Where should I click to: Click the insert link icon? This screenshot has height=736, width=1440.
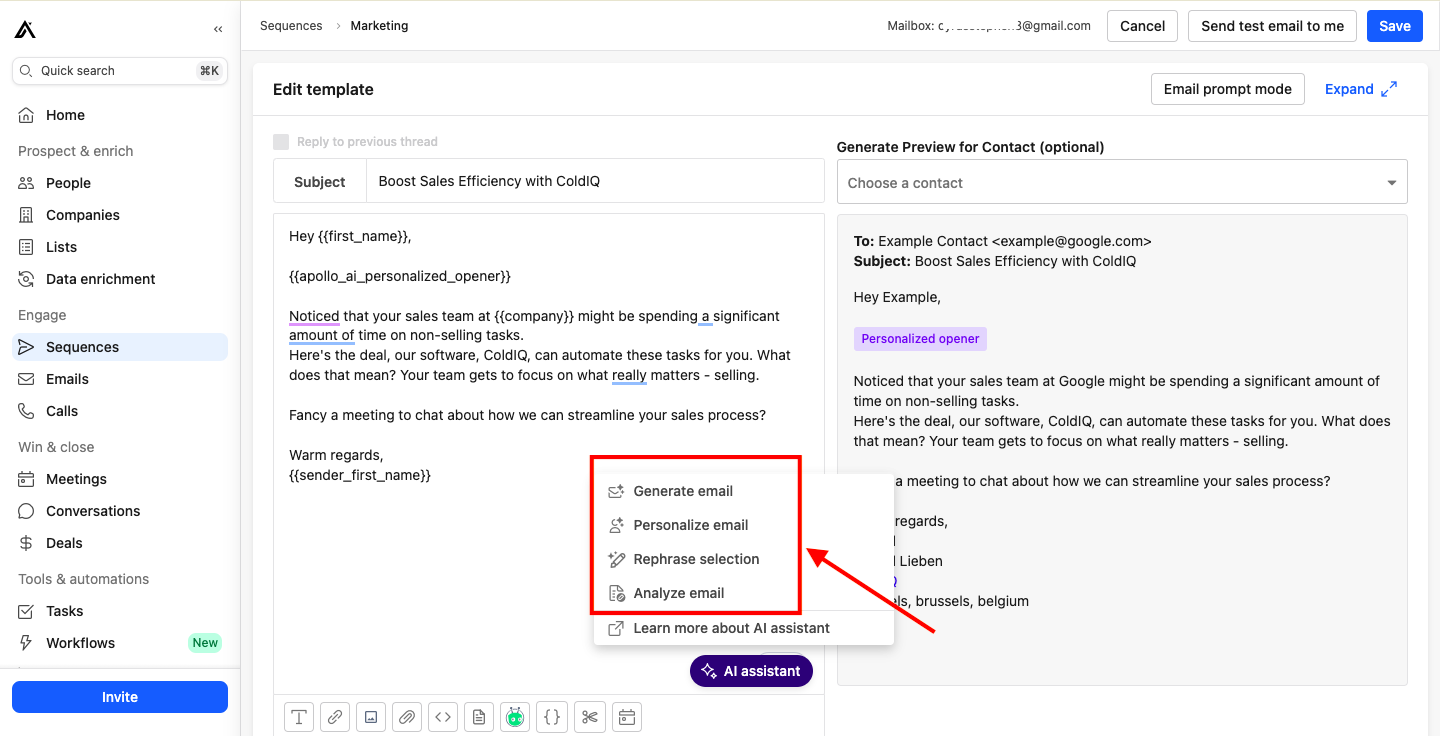coord(335,717)
